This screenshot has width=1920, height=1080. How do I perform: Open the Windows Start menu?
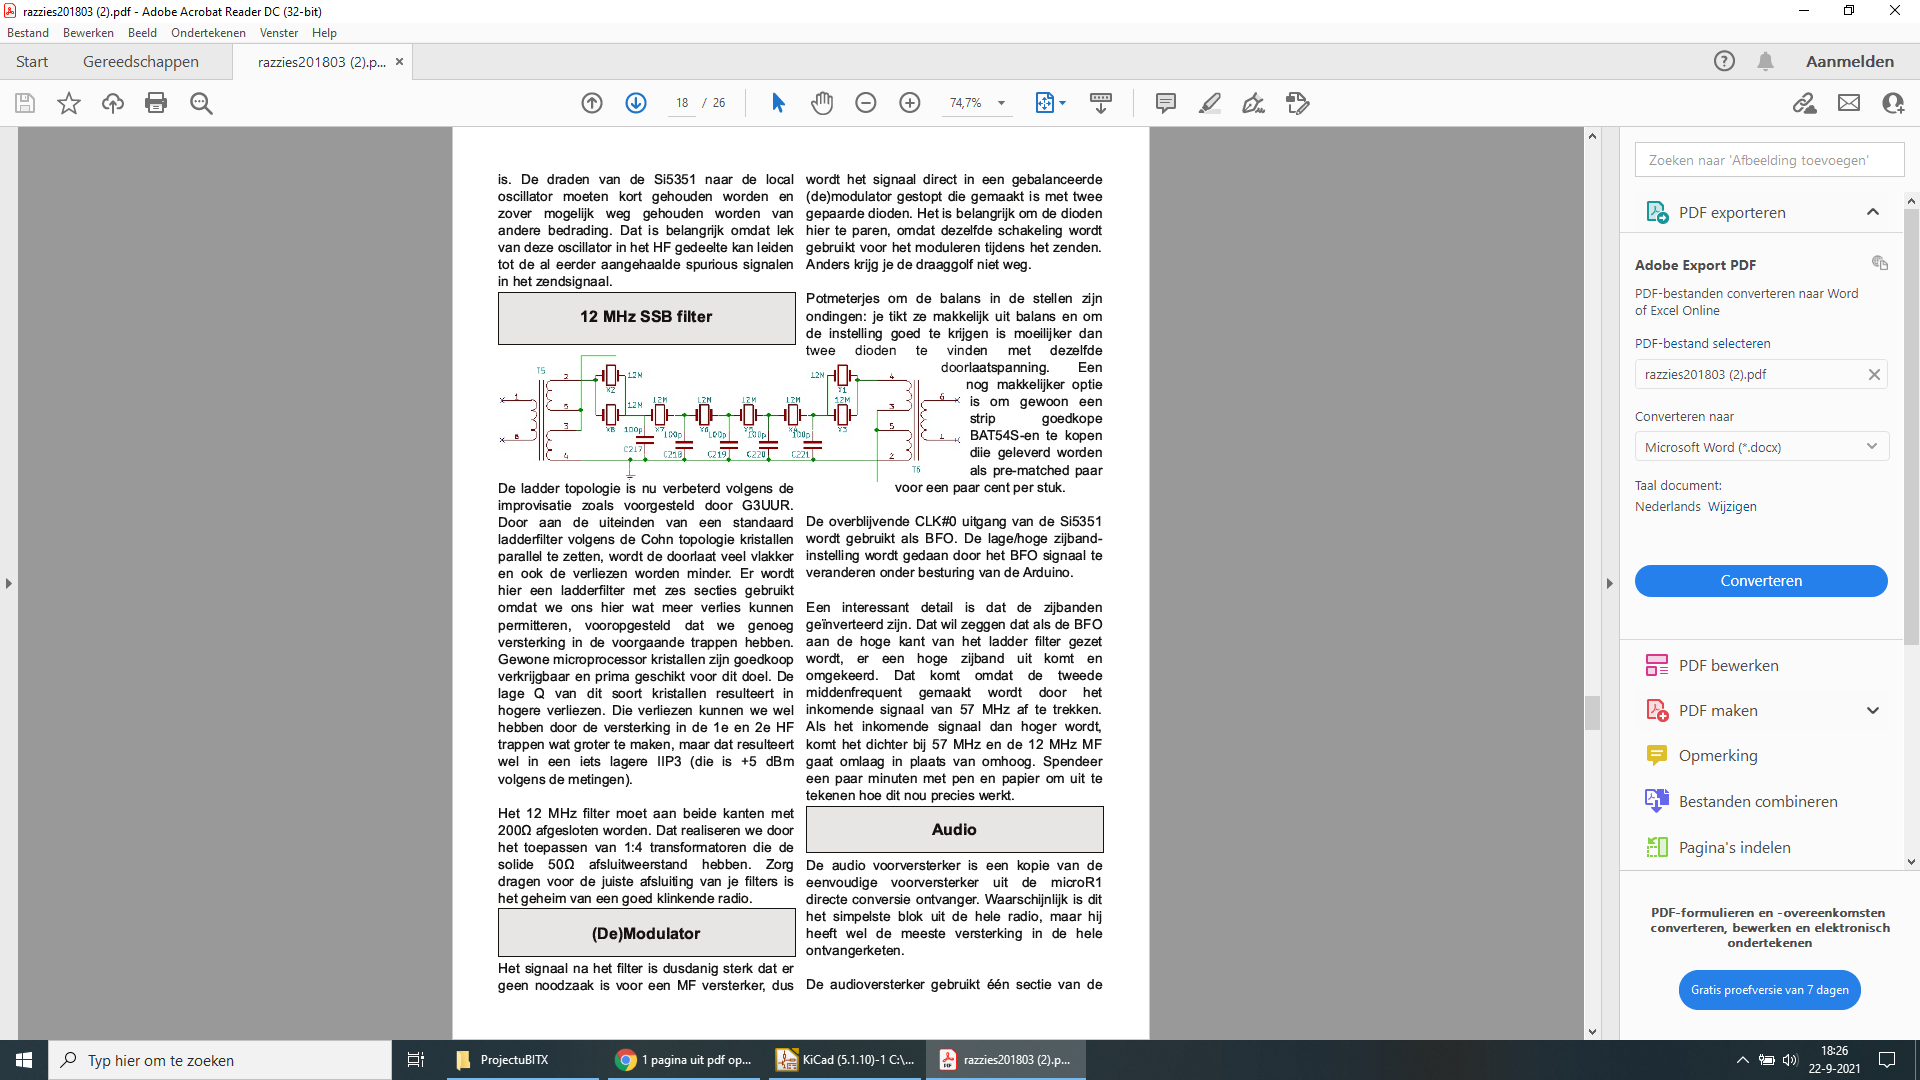tap(24, 1060)
